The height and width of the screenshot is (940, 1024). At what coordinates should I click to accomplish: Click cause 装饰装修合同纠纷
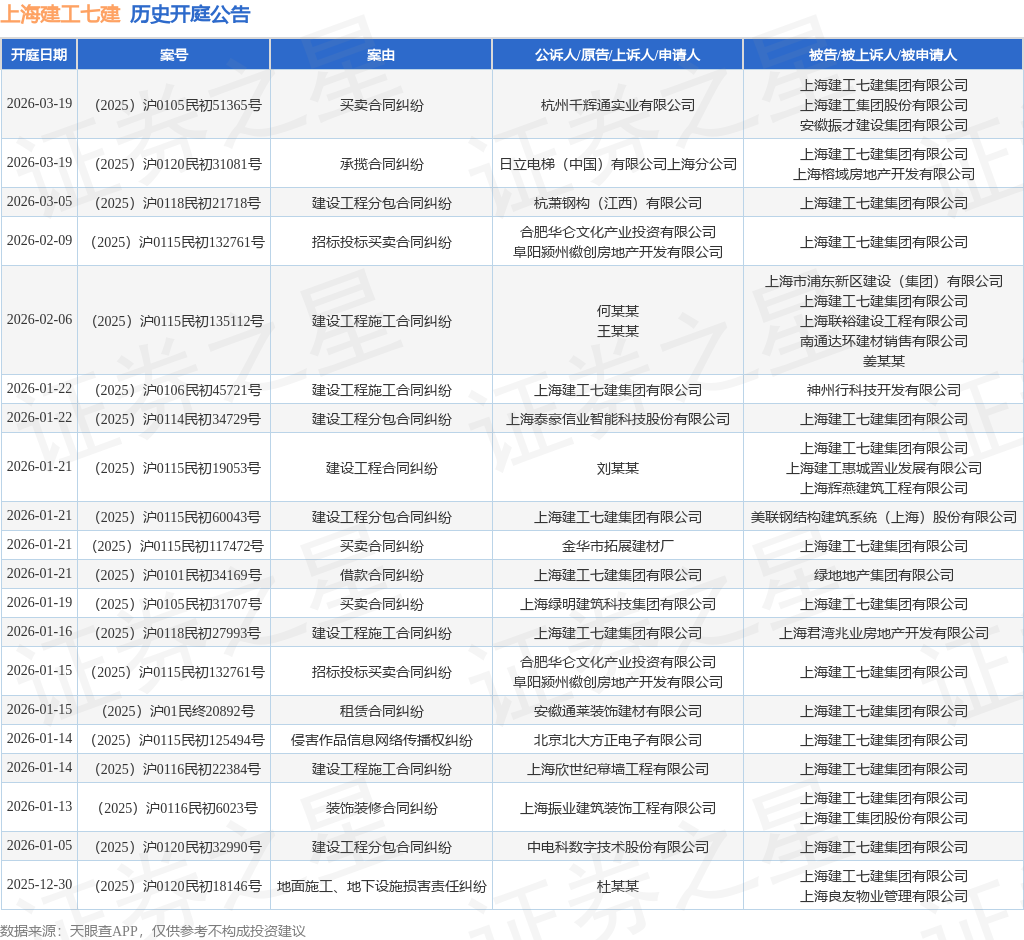click(381, 809)
